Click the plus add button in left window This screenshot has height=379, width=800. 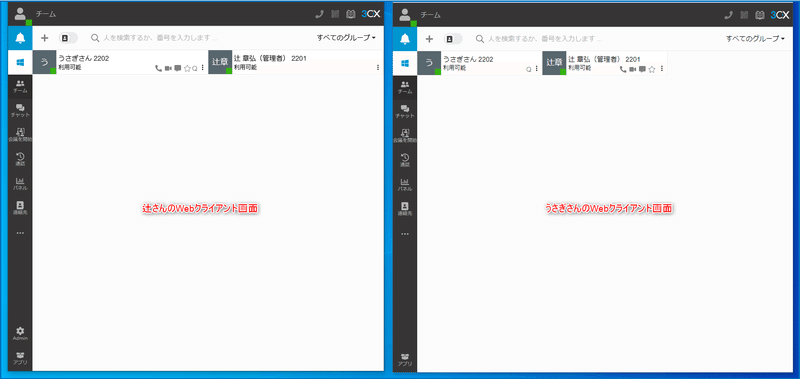45,38
